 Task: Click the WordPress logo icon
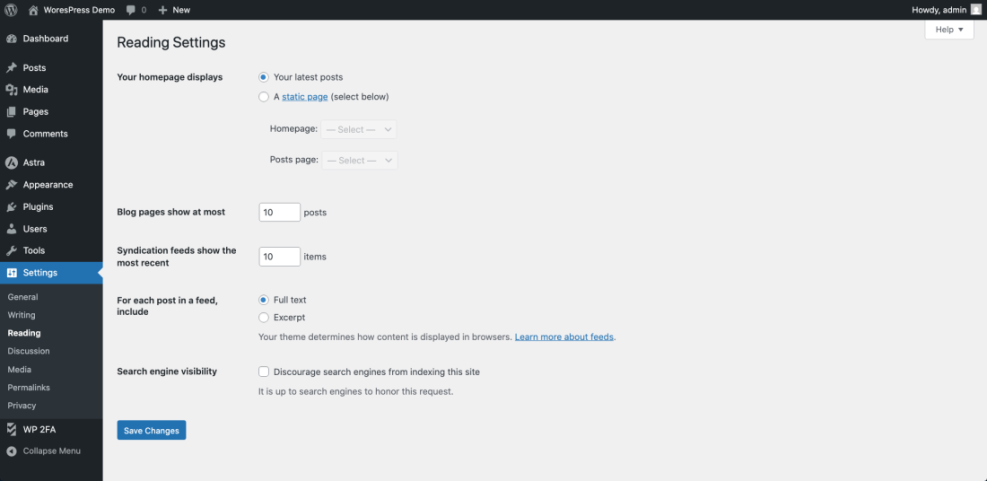click(11, 10)
